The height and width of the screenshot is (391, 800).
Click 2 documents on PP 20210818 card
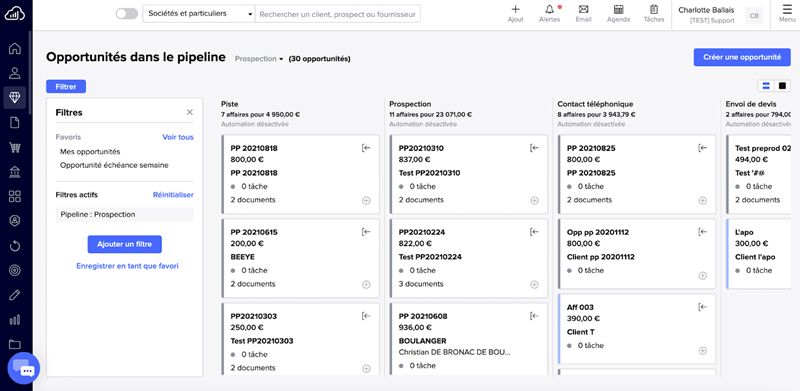tap(253, 200)
